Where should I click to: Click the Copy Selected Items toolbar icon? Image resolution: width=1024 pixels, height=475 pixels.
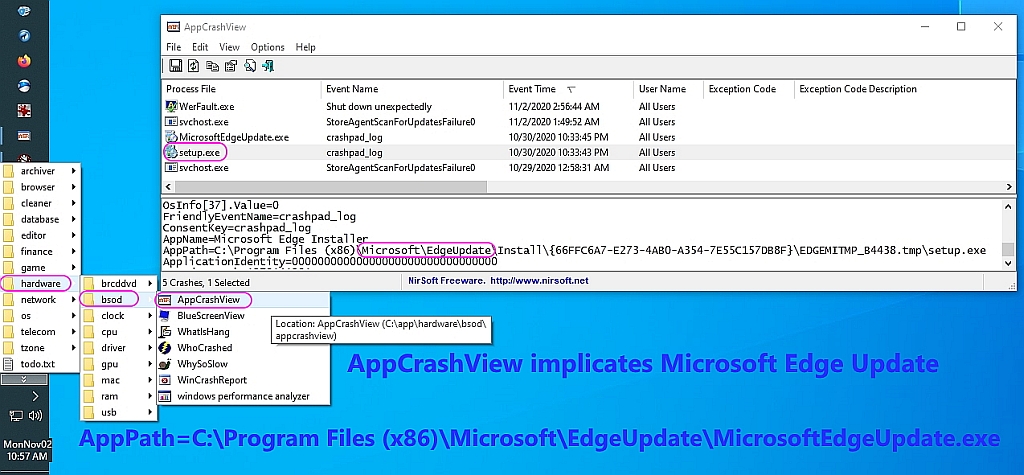click(x=212, y=65)
